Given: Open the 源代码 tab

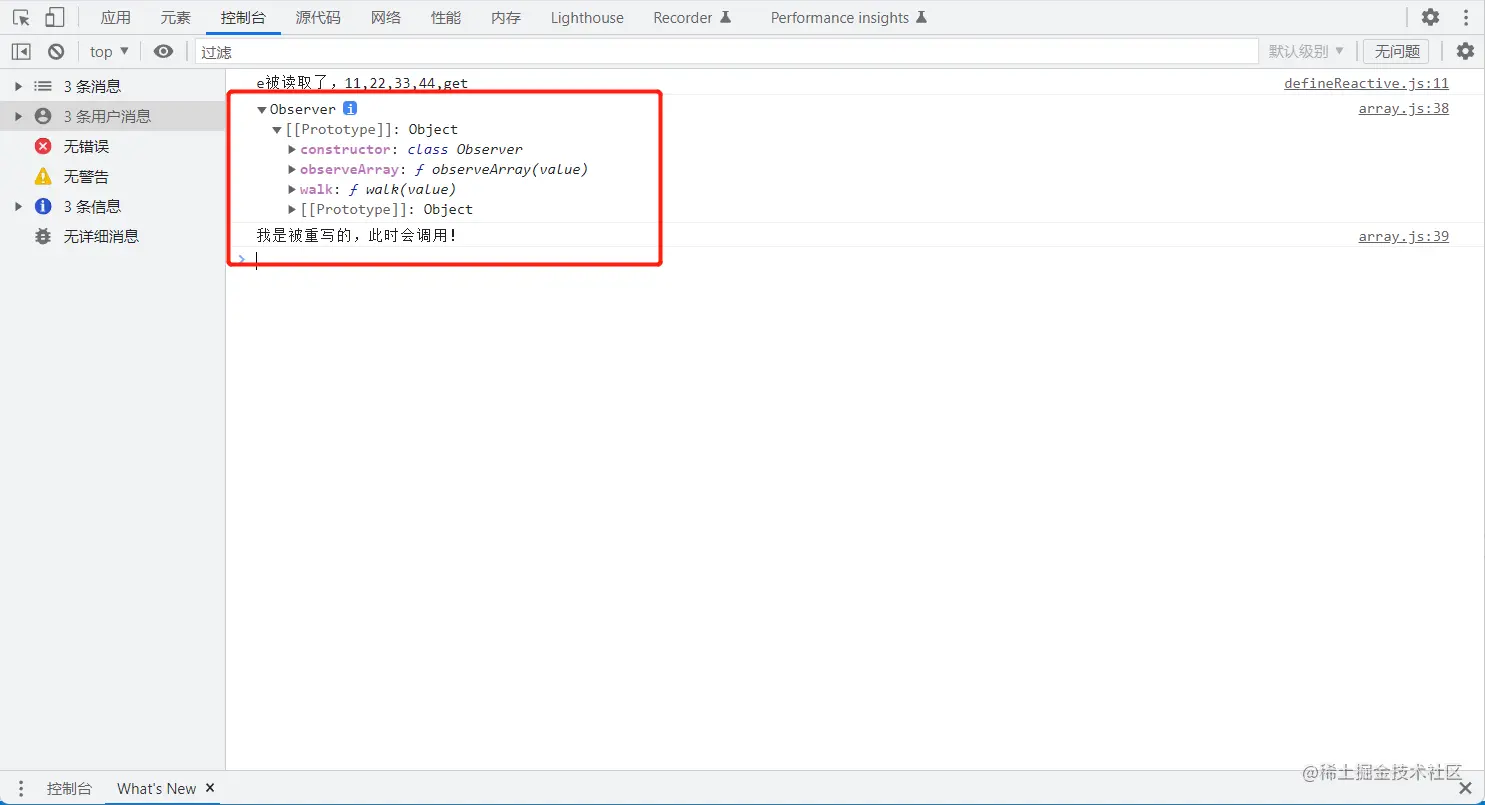Looking at the screenshot, I should pos(318,18).
